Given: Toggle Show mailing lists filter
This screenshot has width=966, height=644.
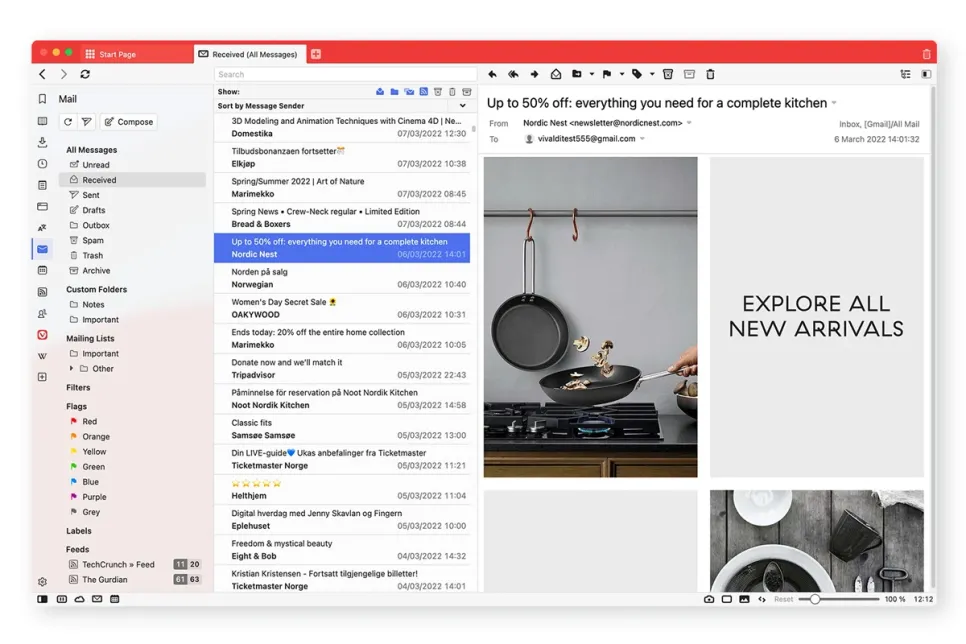Looking at the screenshot, I should [409, 92].
